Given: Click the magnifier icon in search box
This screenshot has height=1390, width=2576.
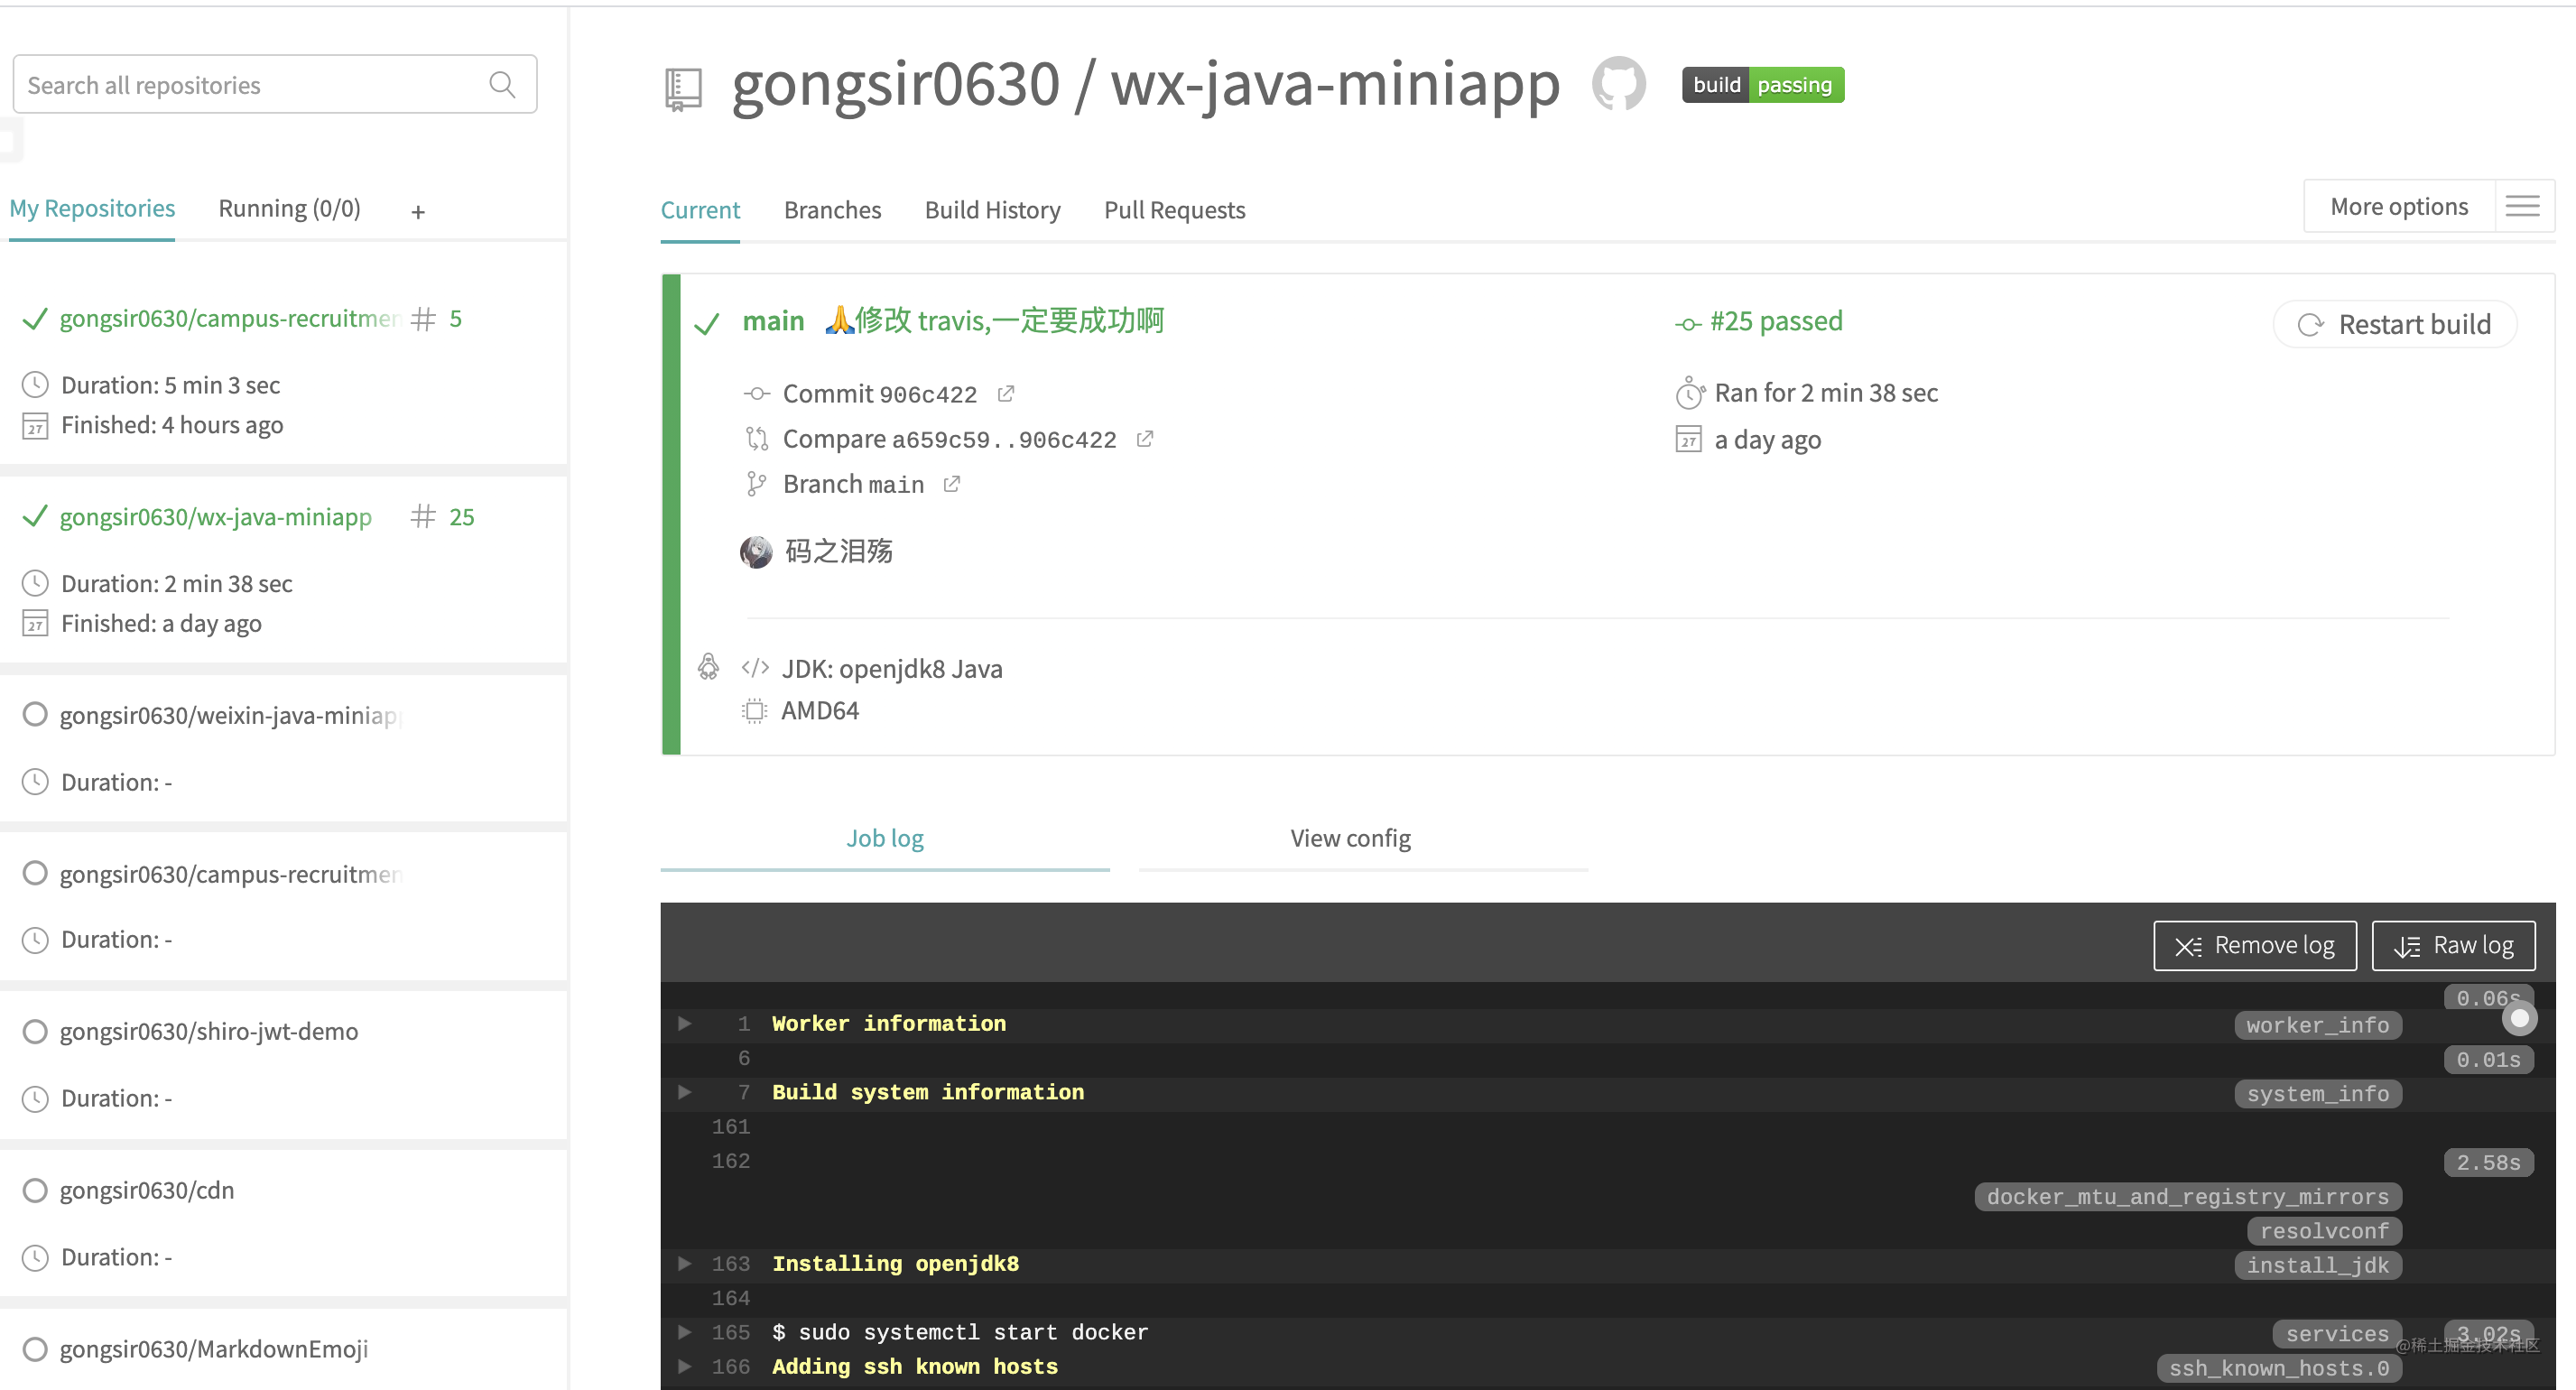Looking at the screenshot, I should click(x=503, y=85).
